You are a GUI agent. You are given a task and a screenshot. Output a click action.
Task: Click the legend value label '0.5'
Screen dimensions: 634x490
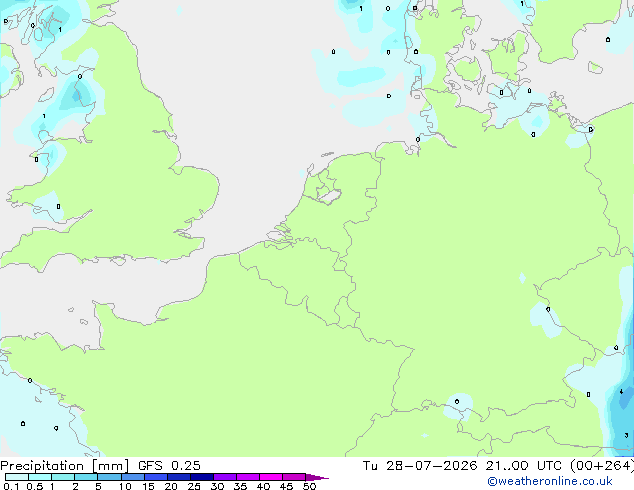tap(35, 486)
